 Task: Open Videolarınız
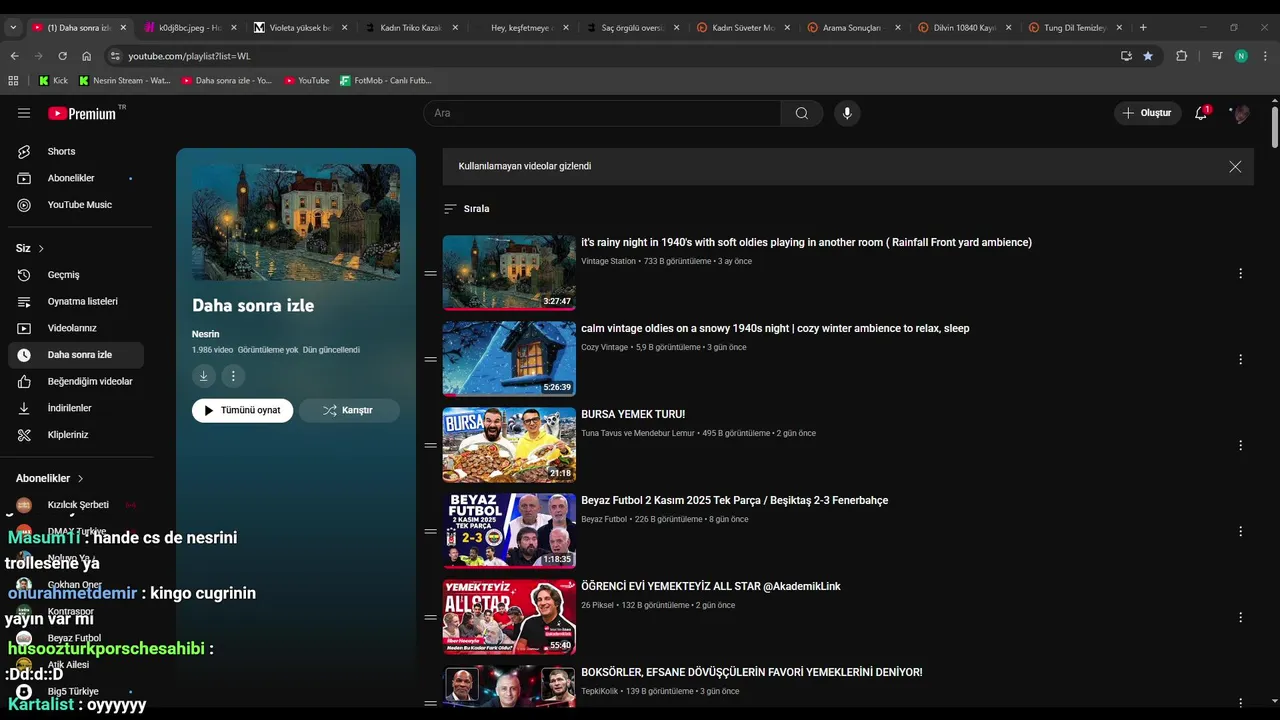pos(76,328)
